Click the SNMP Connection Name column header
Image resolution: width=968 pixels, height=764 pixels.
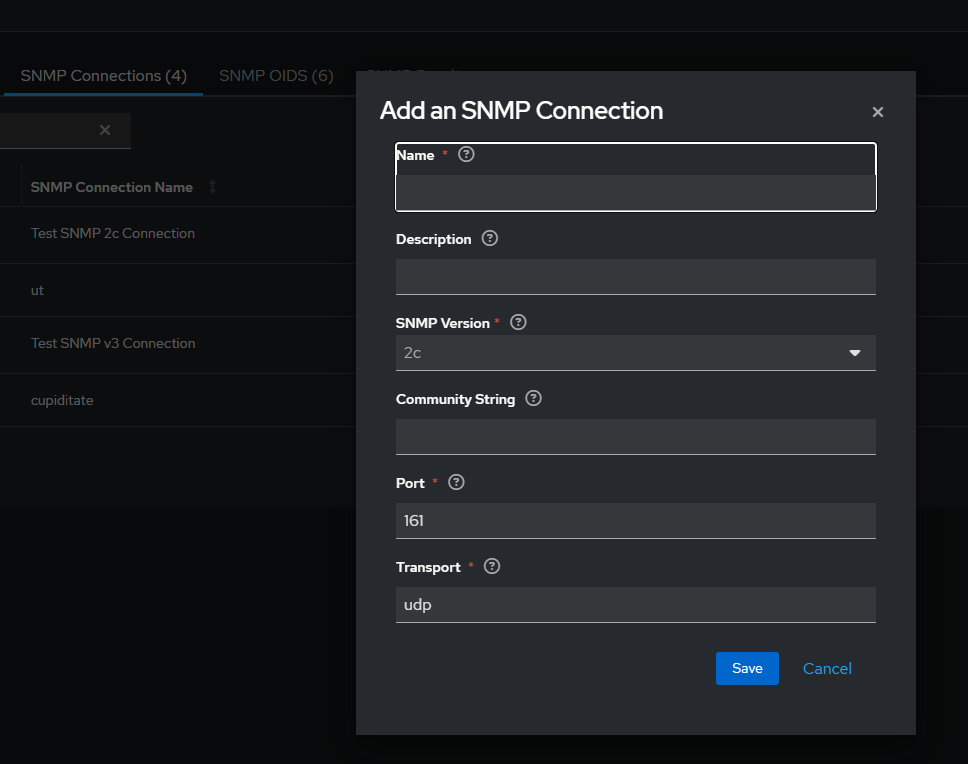tap(112, 187)
